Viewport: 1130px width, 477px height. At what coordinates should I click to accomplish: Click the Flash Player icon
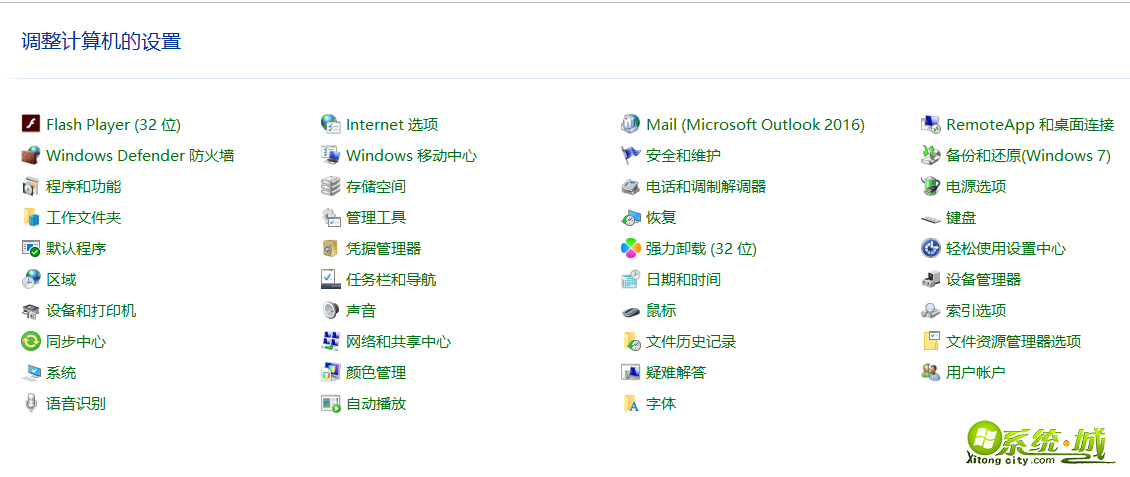click(30, 124)
